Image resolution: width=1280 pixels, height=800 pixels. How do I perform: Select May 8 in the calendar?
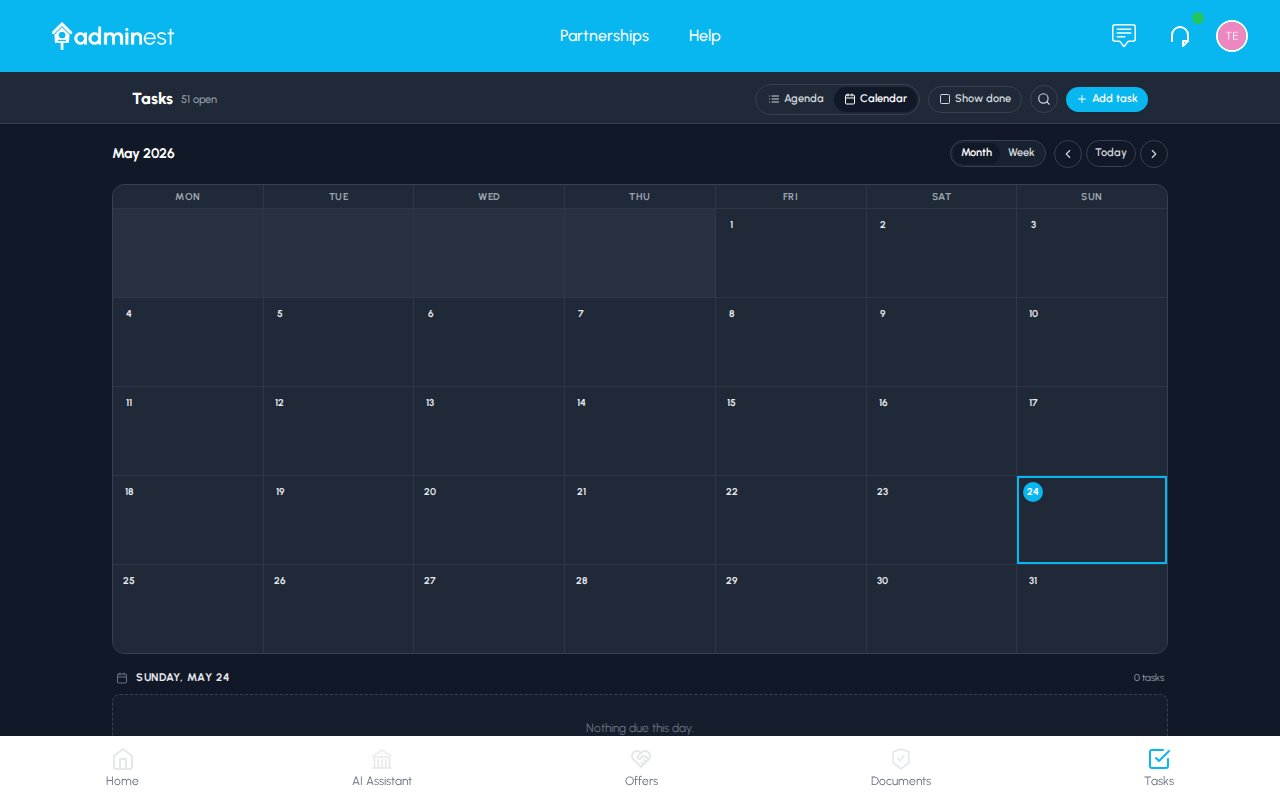pyautogui.click(x=791, y=342)
